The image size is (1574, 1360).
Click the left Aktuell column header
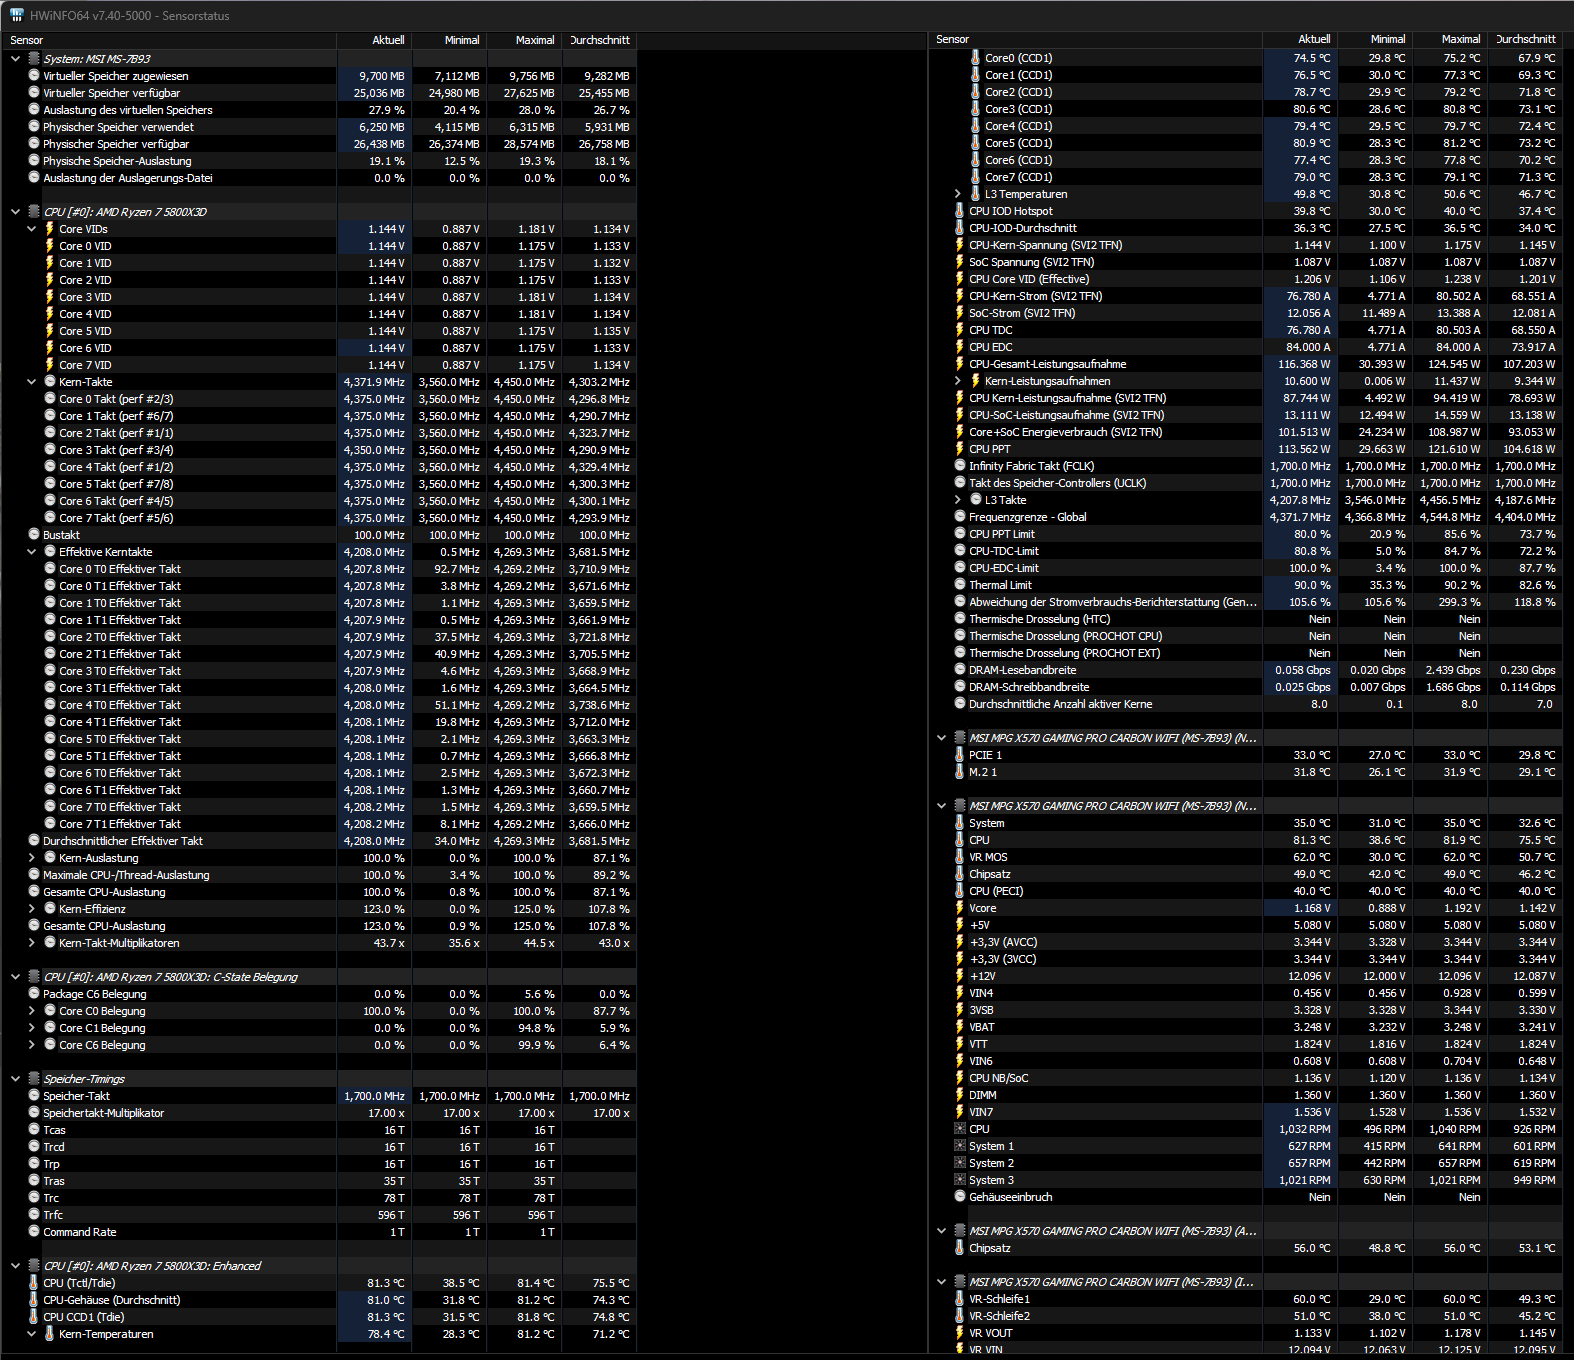point(374,40)
